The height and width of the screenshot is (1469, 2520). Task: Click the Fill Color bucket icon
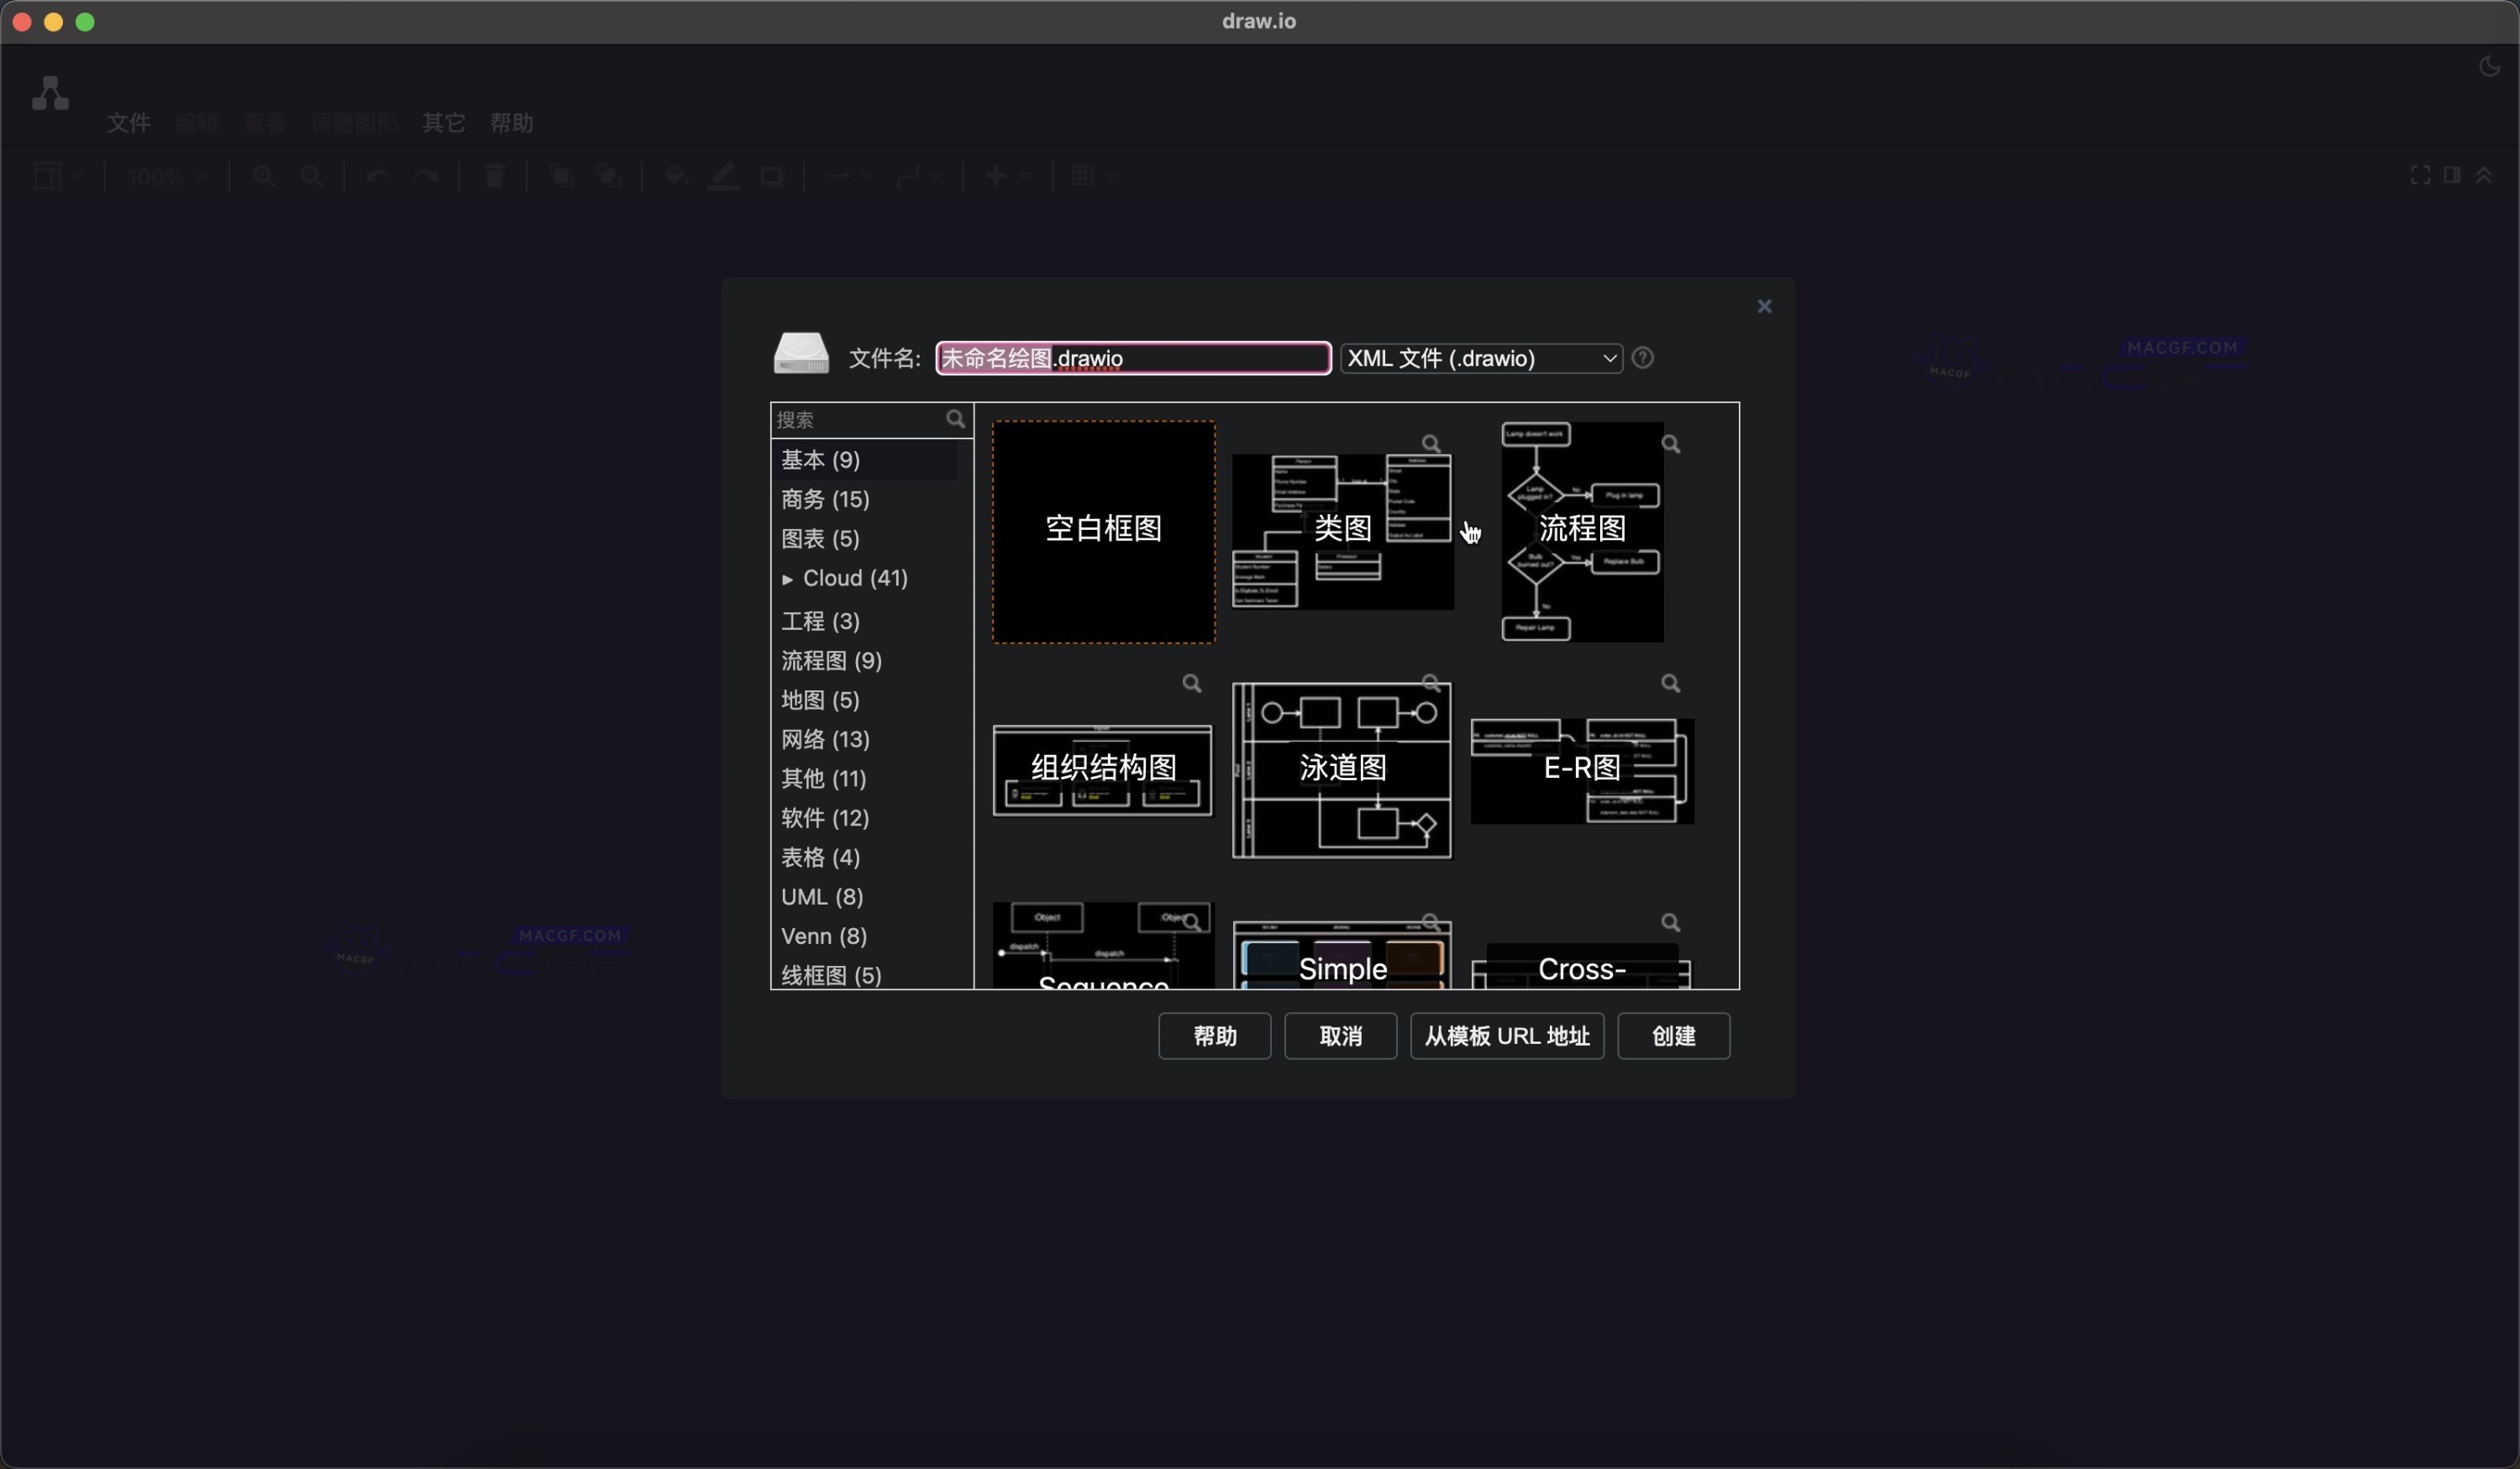coord(676,176)
